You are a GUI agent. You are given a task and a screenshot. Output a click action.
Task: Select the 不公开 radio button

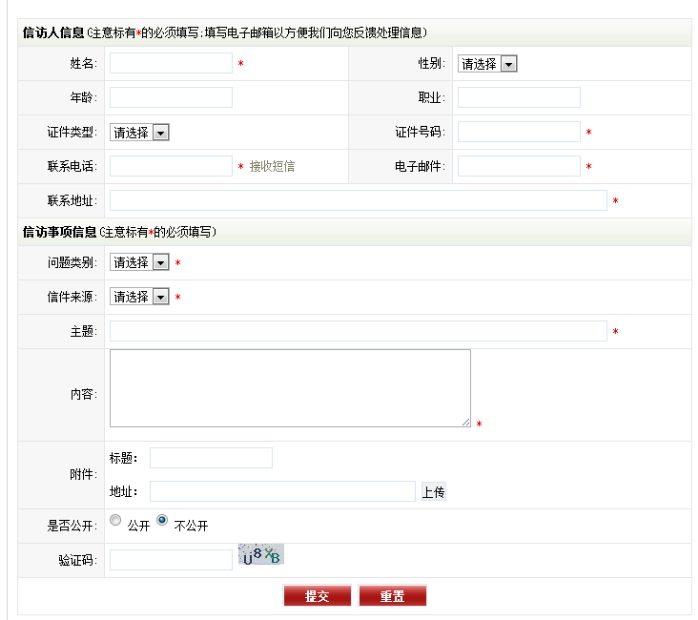[162, 521]
